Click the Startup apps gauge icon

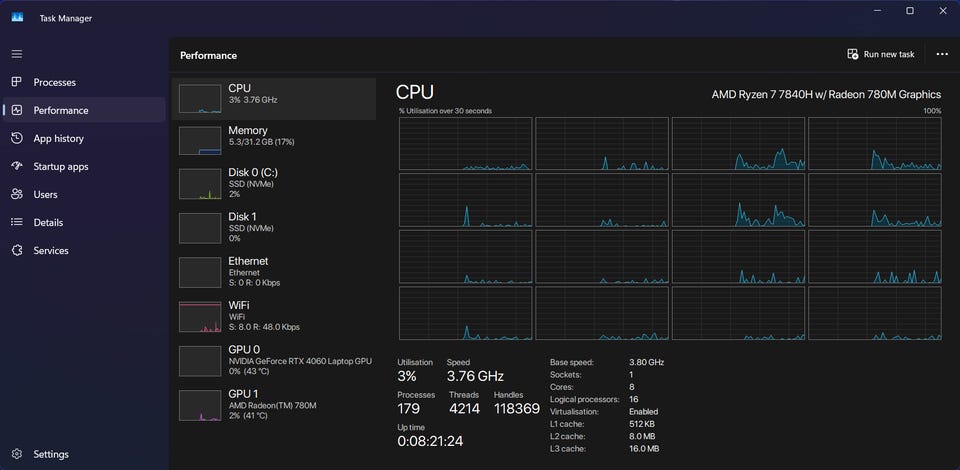tap(17, 166)
